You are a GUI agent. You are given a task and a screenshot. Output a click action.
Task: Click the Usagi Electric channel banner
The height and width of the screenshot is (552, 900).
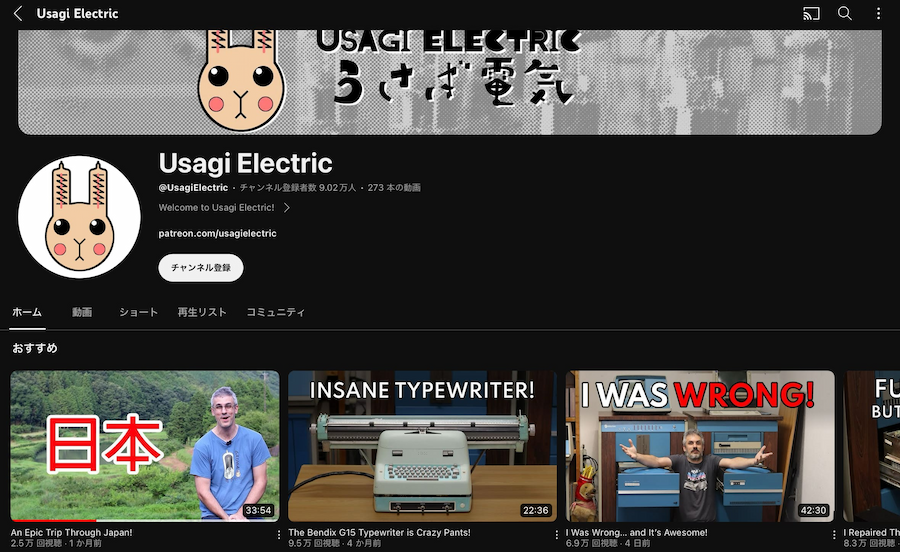click(x=449, y=82)
